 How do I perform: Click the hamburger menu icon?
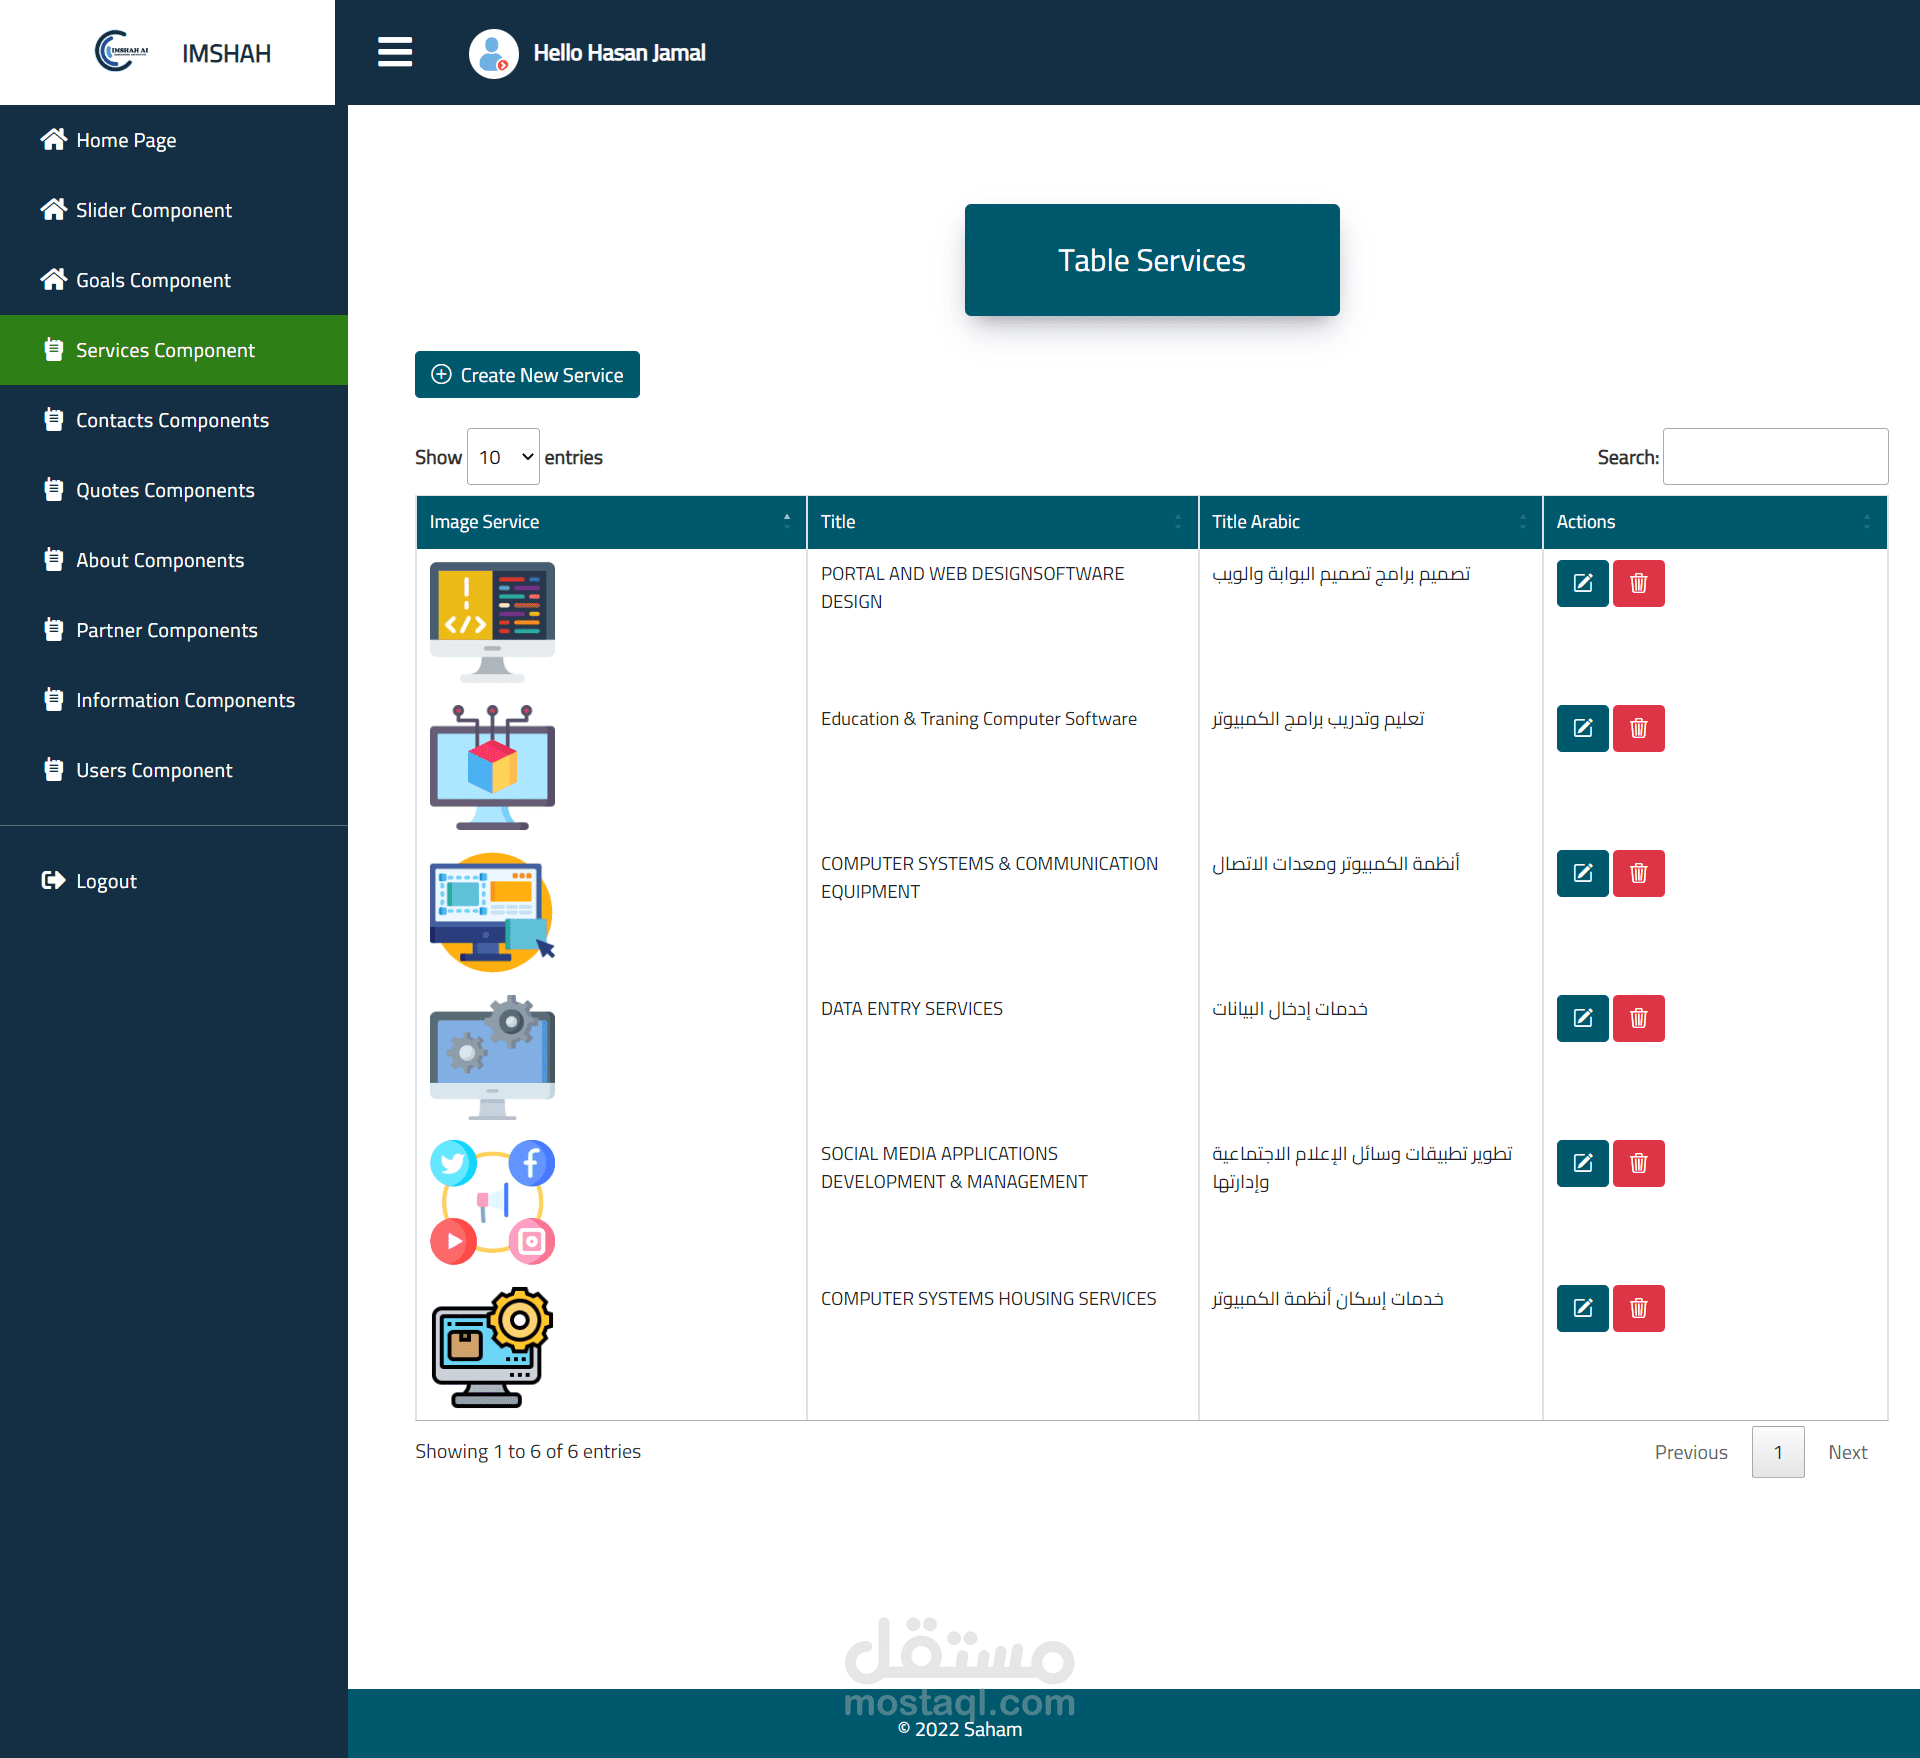(395, 52)
